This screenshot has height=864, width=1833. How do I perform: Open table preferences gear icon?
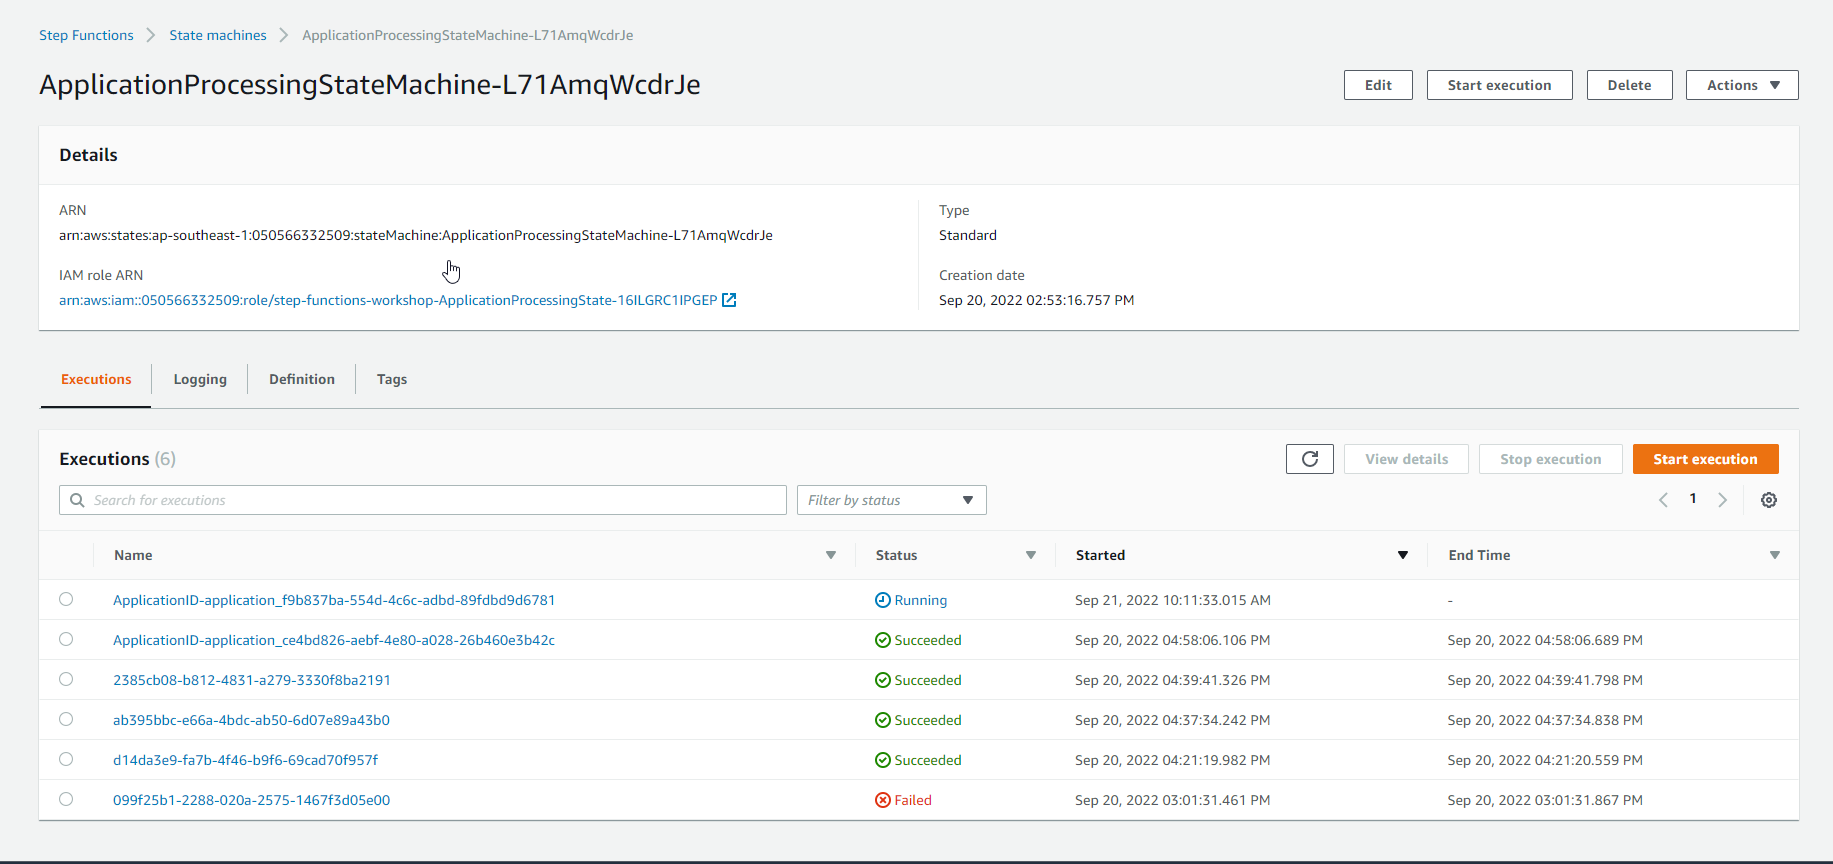pyautogui.click(x=1769, y=500)
